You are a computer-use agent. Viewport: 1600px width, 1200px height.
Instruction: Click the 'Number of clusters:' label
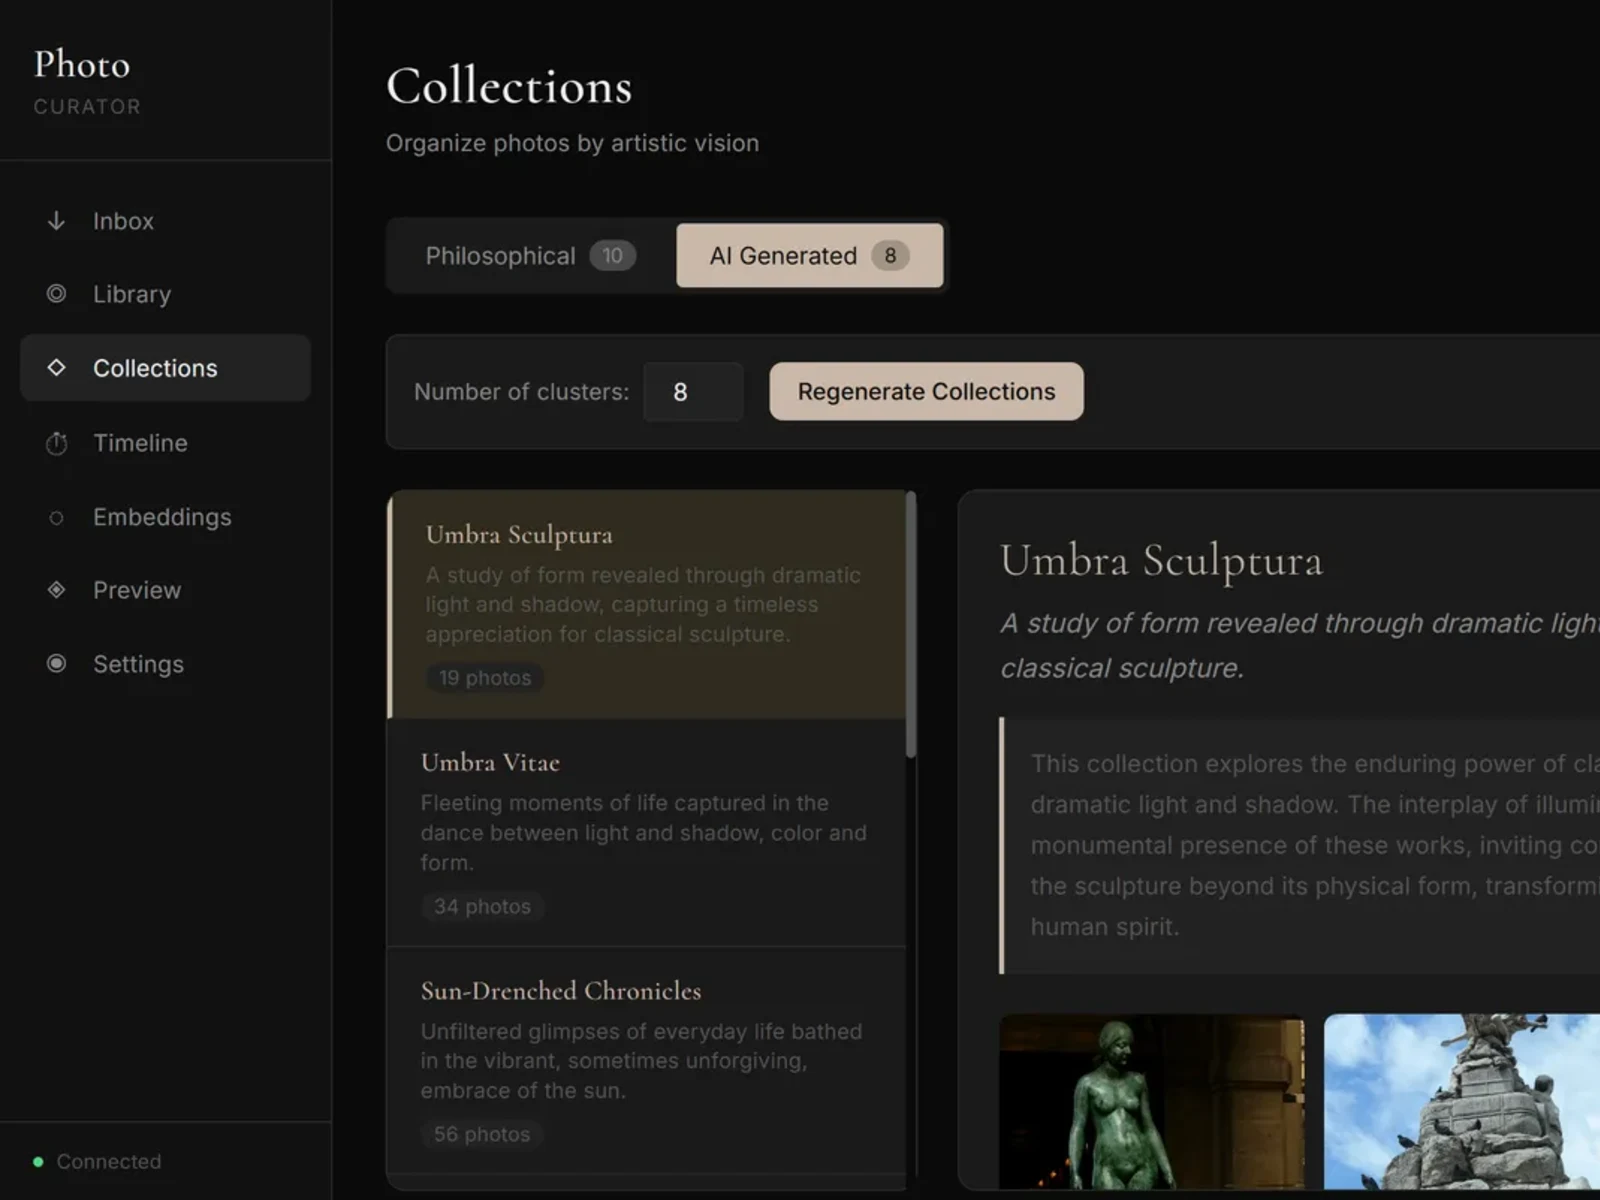point(521,392)
